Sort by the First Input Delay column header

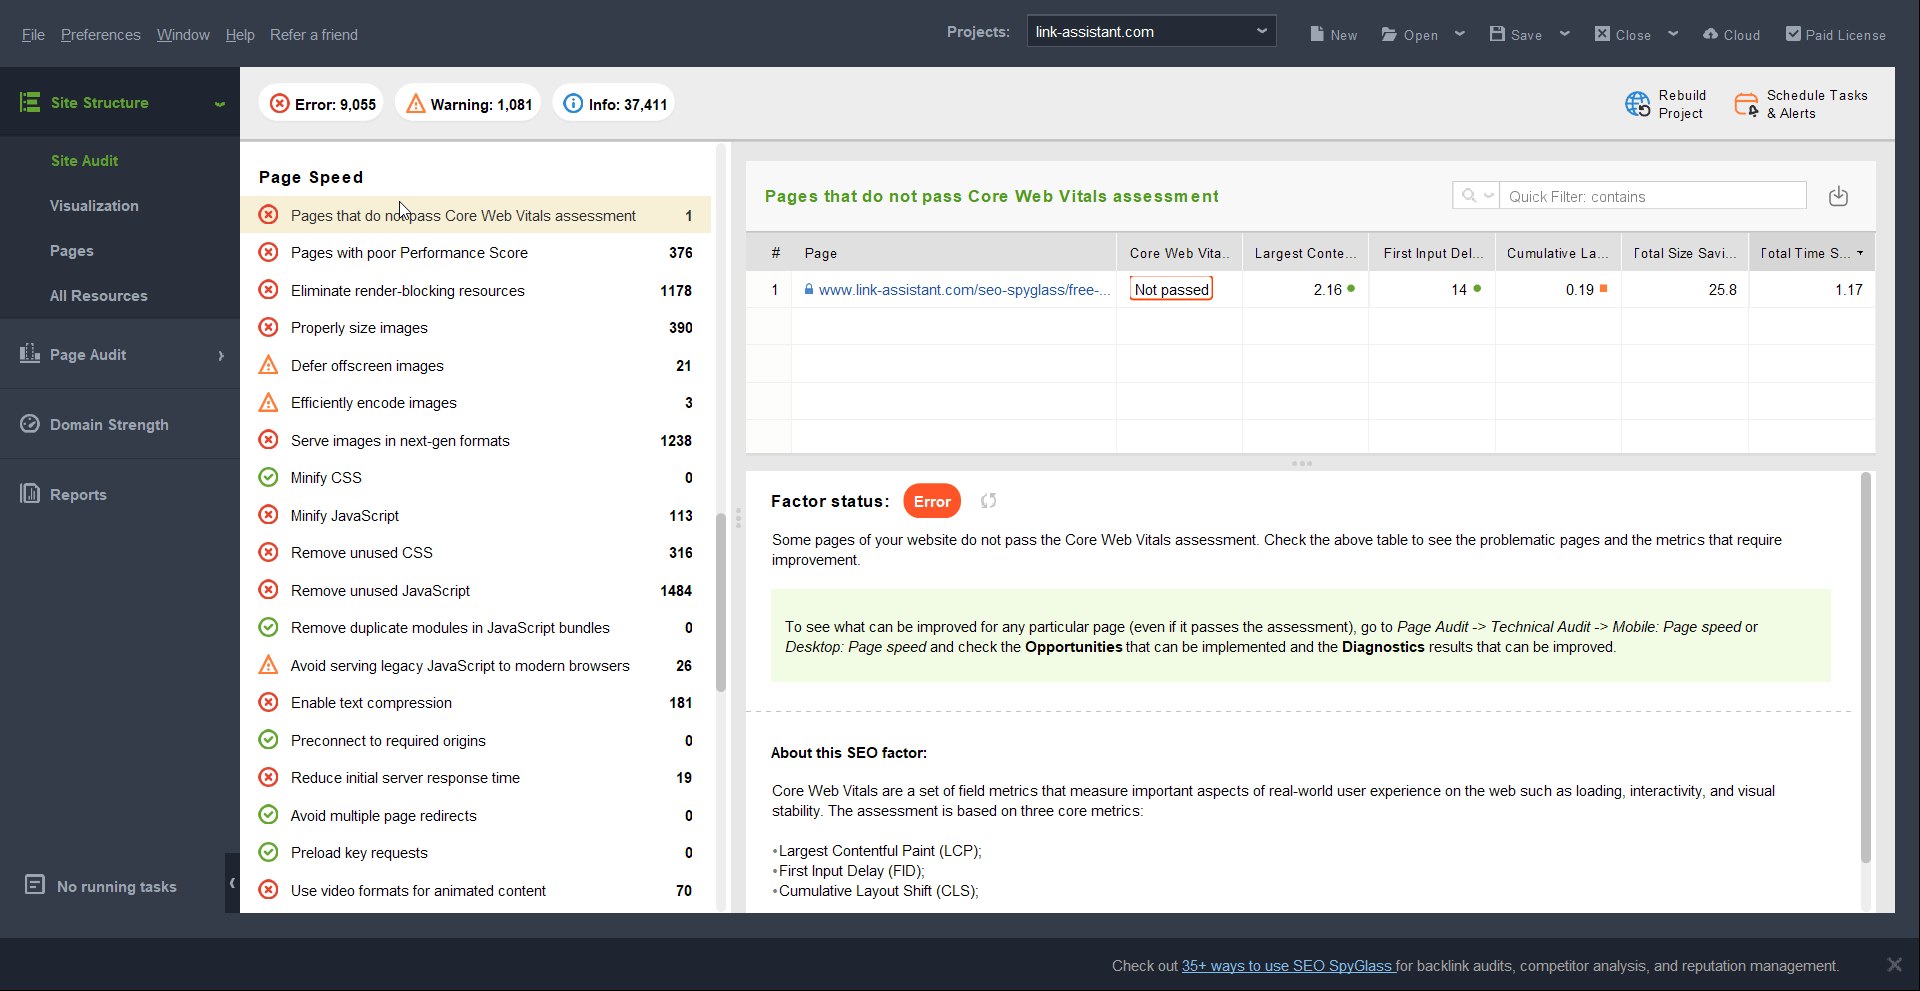(1432, 253)
